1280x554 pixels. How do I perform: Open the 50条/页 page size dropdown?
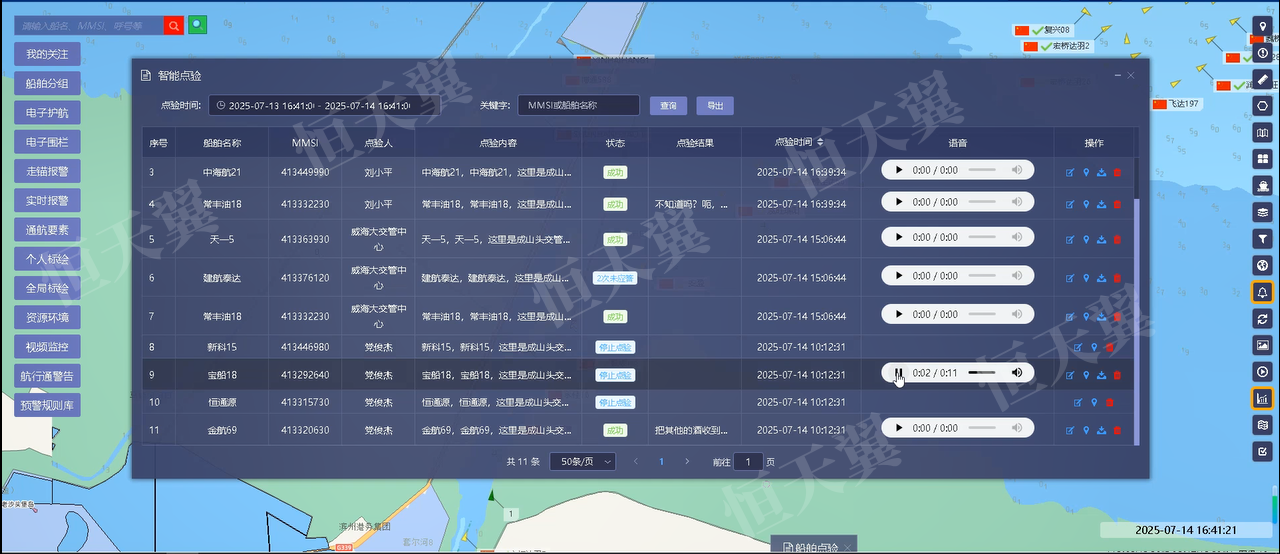583,462
